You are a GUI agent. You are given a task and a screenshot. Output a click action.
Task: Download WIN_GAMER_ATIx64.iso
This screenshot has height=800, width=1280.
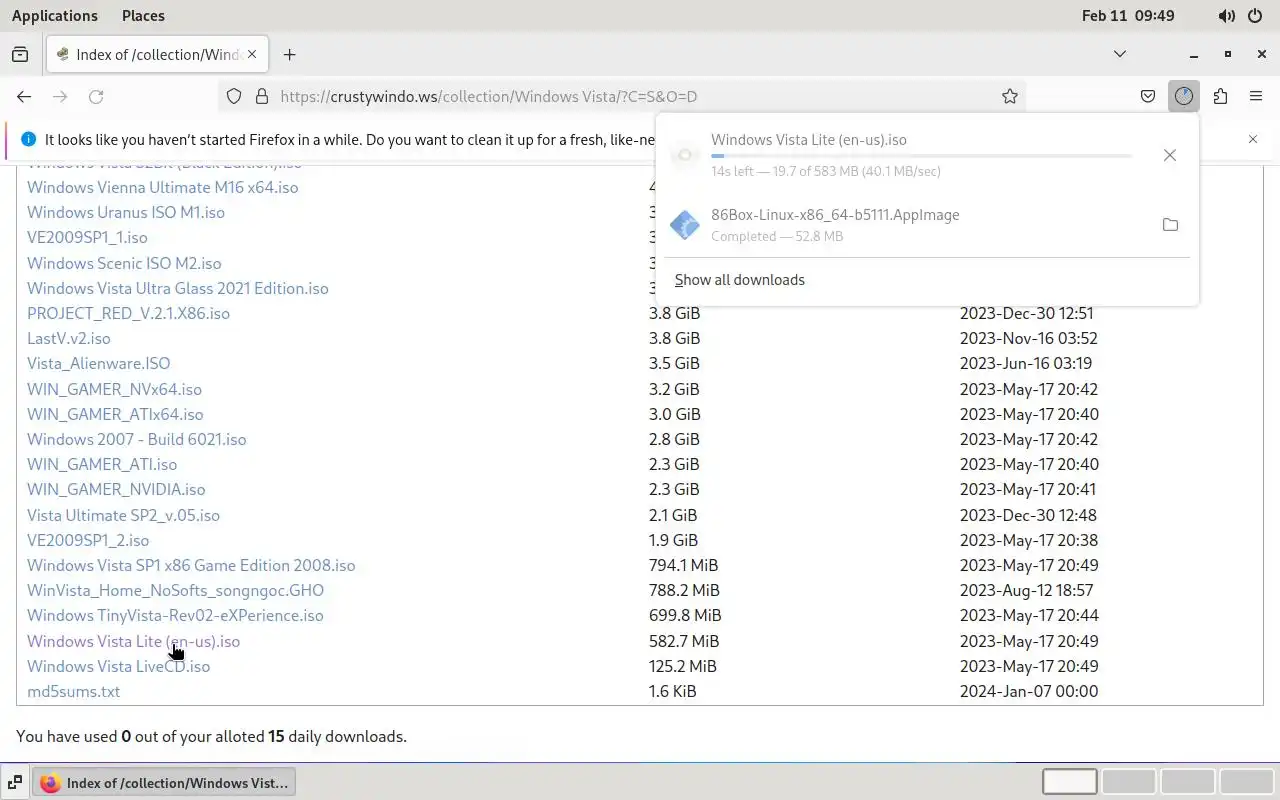tap(115, 414)
